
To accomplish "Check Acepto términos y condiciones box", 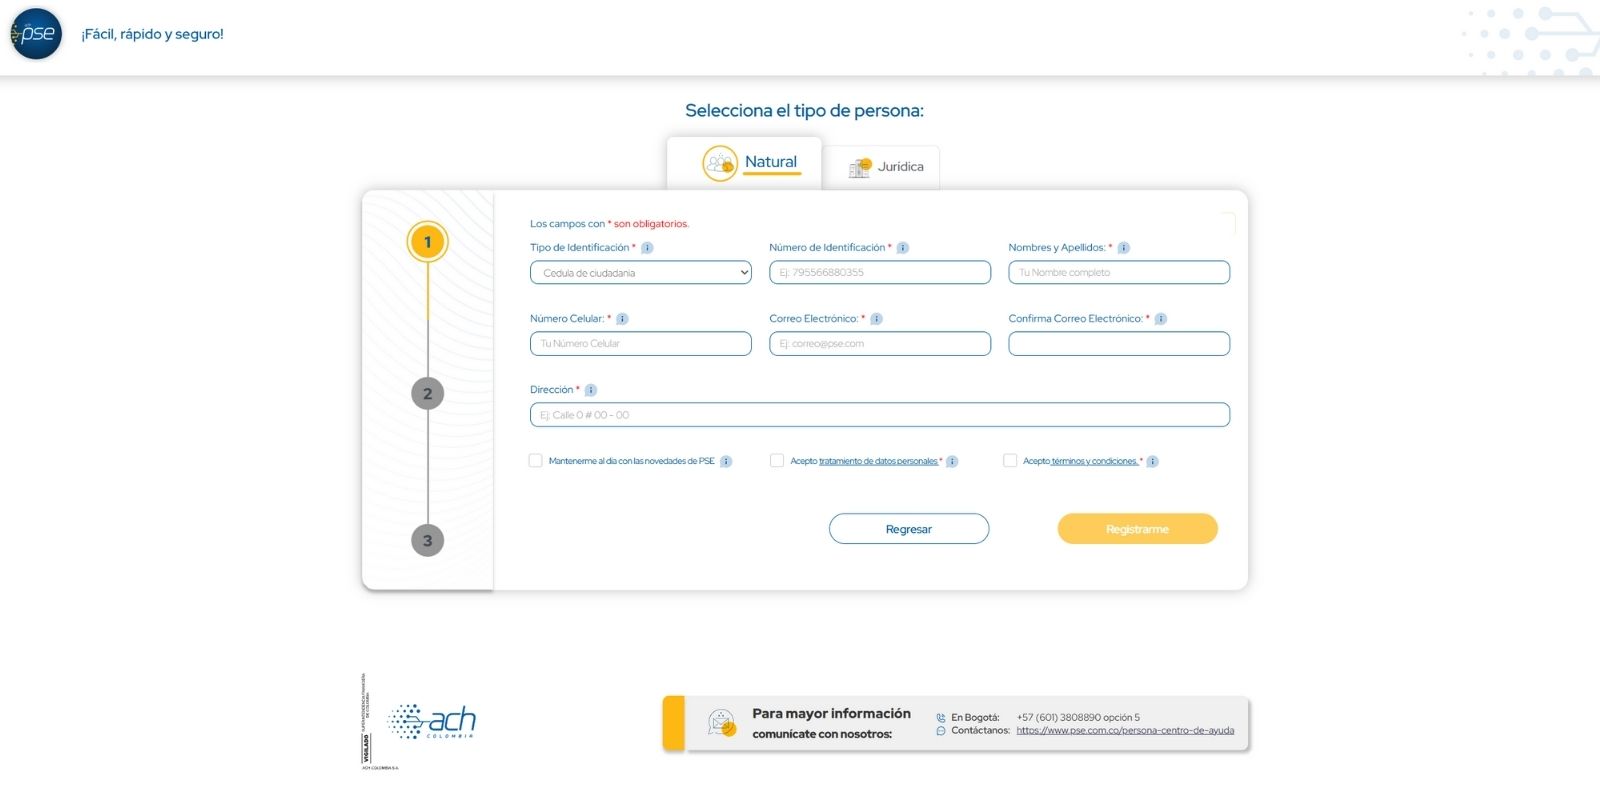I will click(1010, 461).
